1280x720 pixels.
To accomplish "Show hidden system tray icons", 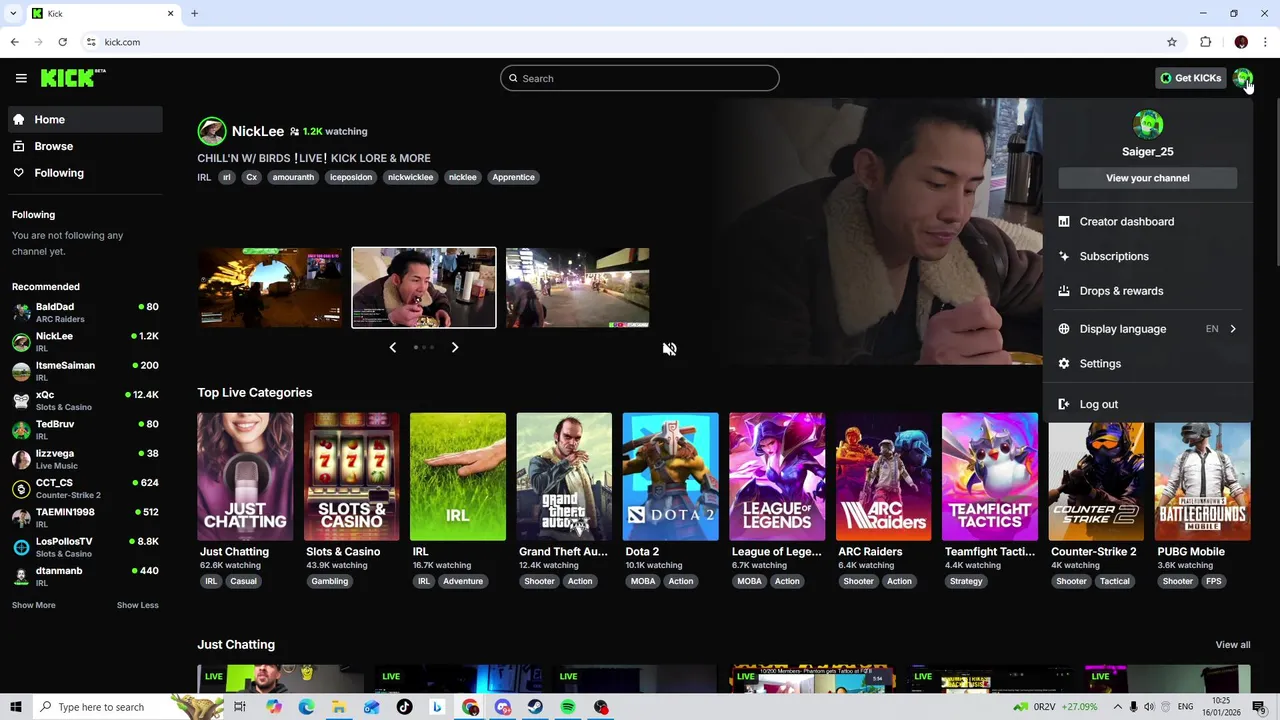I will click(1117, 707).
